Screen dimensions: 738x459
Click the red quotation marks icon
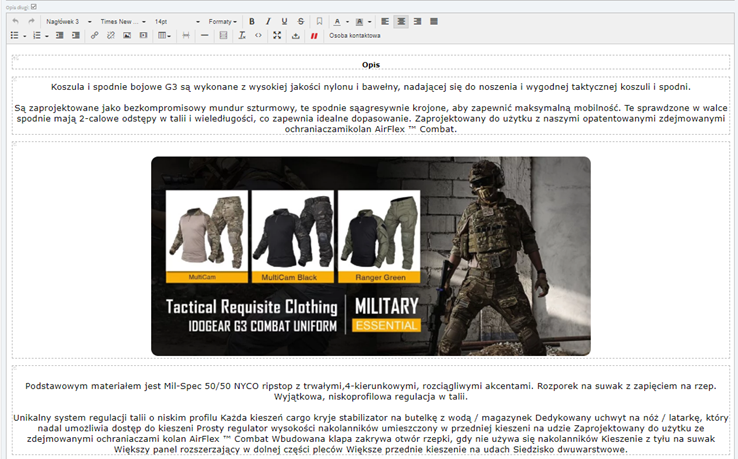coord(314,35)
